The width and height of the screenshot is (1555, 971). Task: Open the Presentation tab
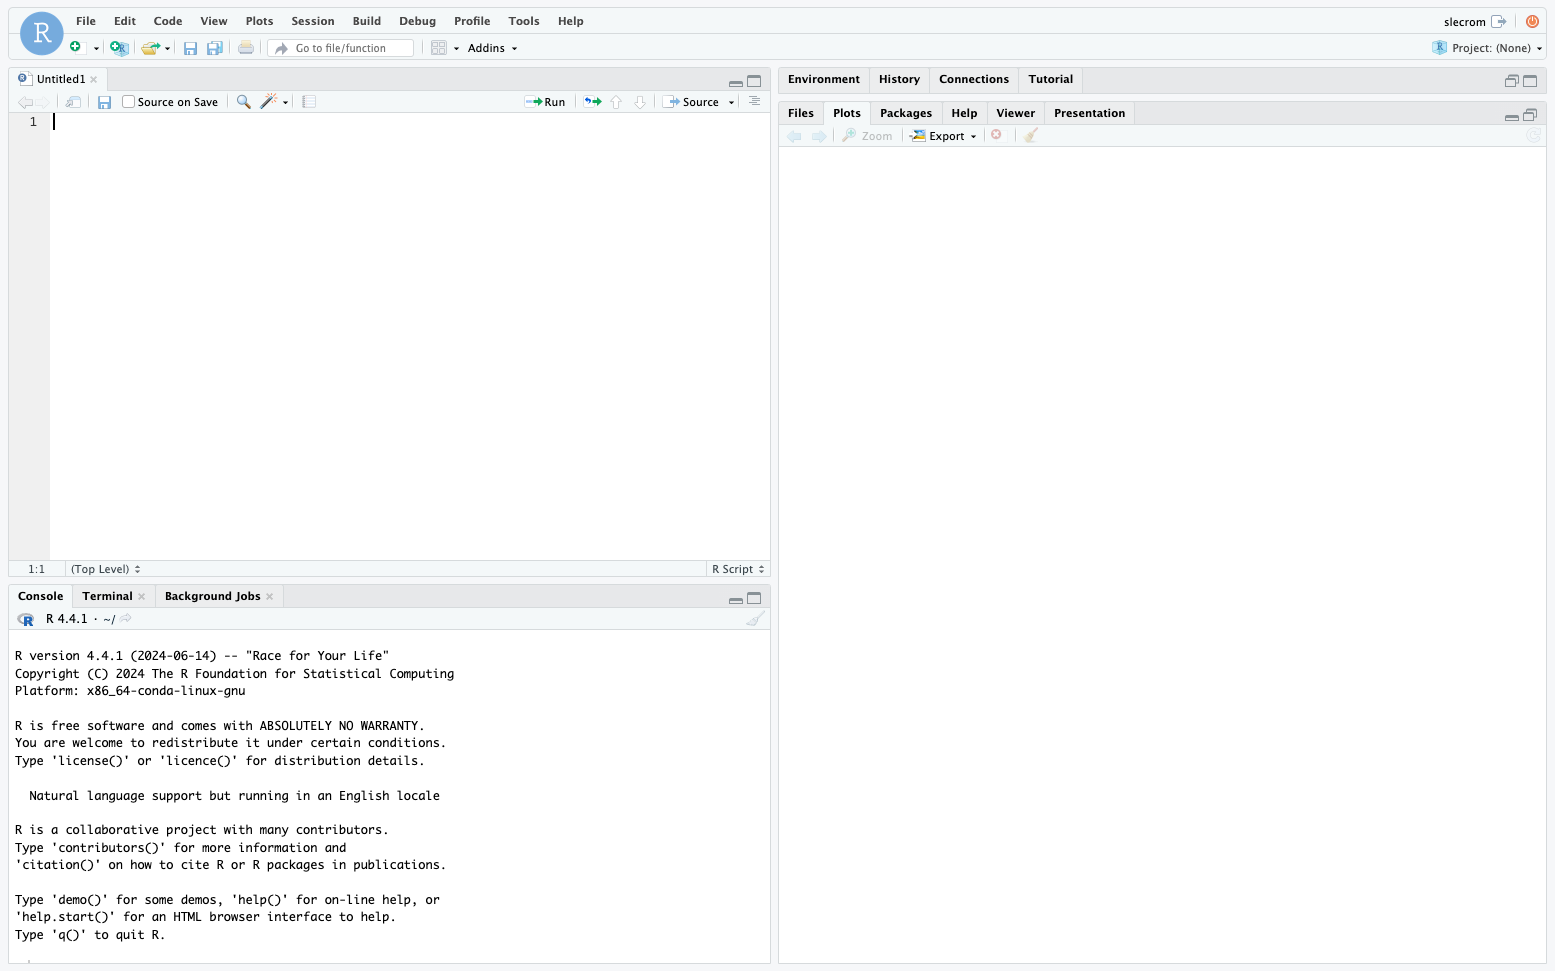(x=1089, y=113)
